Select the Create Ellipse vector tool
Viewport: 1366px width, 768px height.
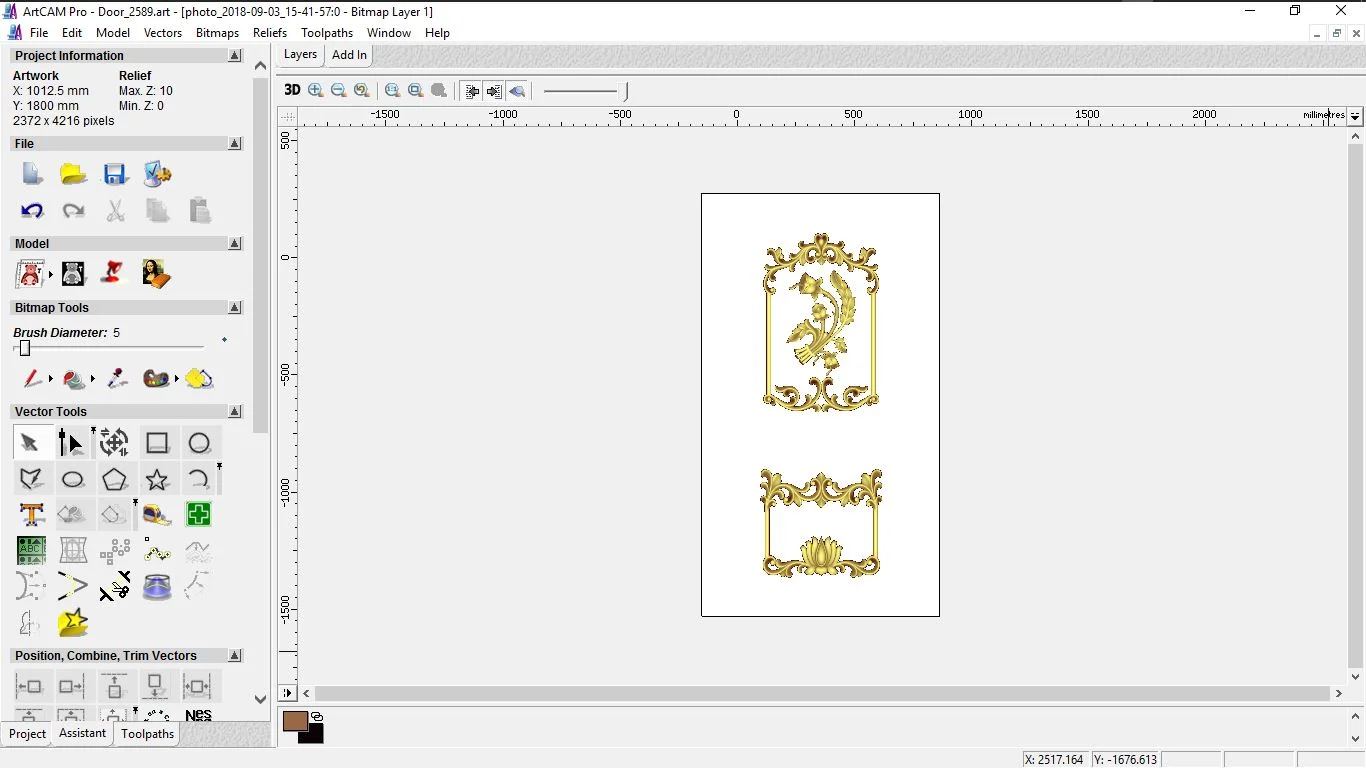(73, 479)
